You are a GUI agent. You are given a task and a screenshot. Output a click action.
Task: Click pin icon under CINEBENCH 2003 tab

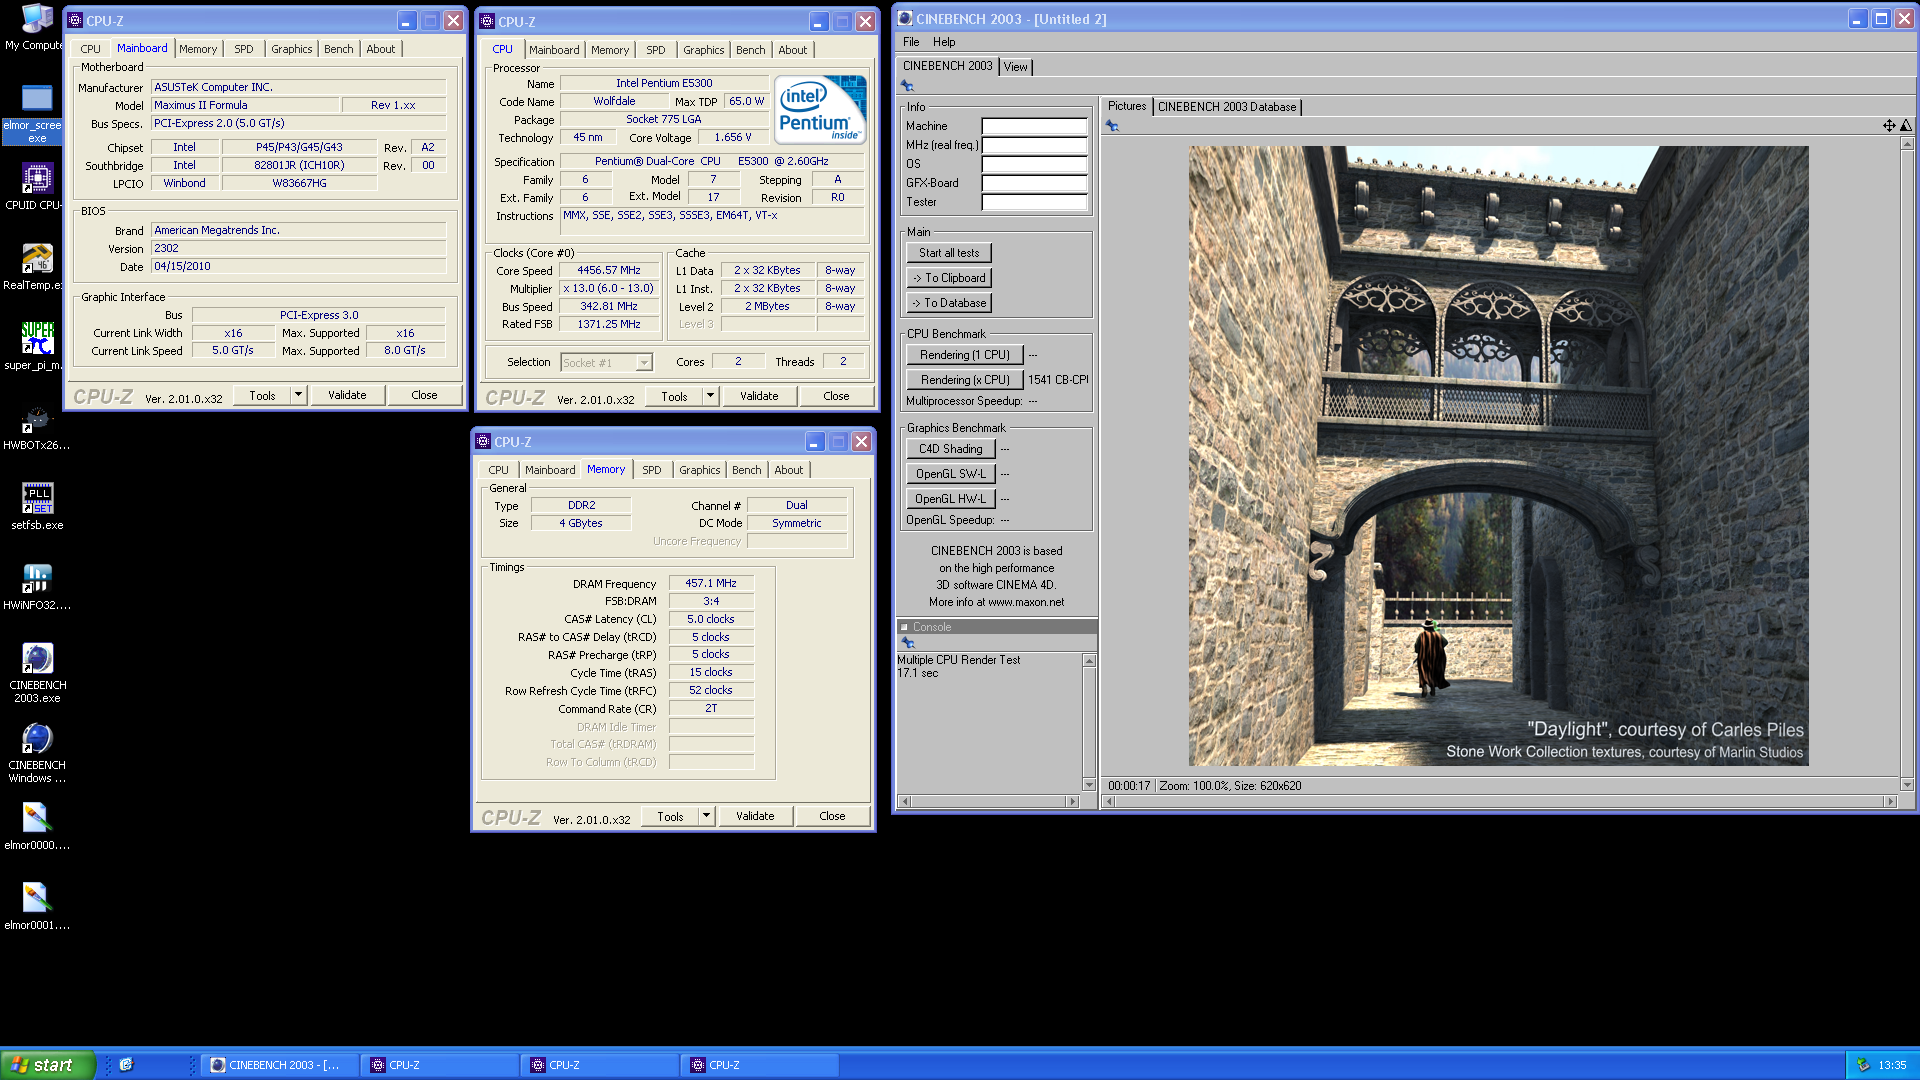click(907, 86)
